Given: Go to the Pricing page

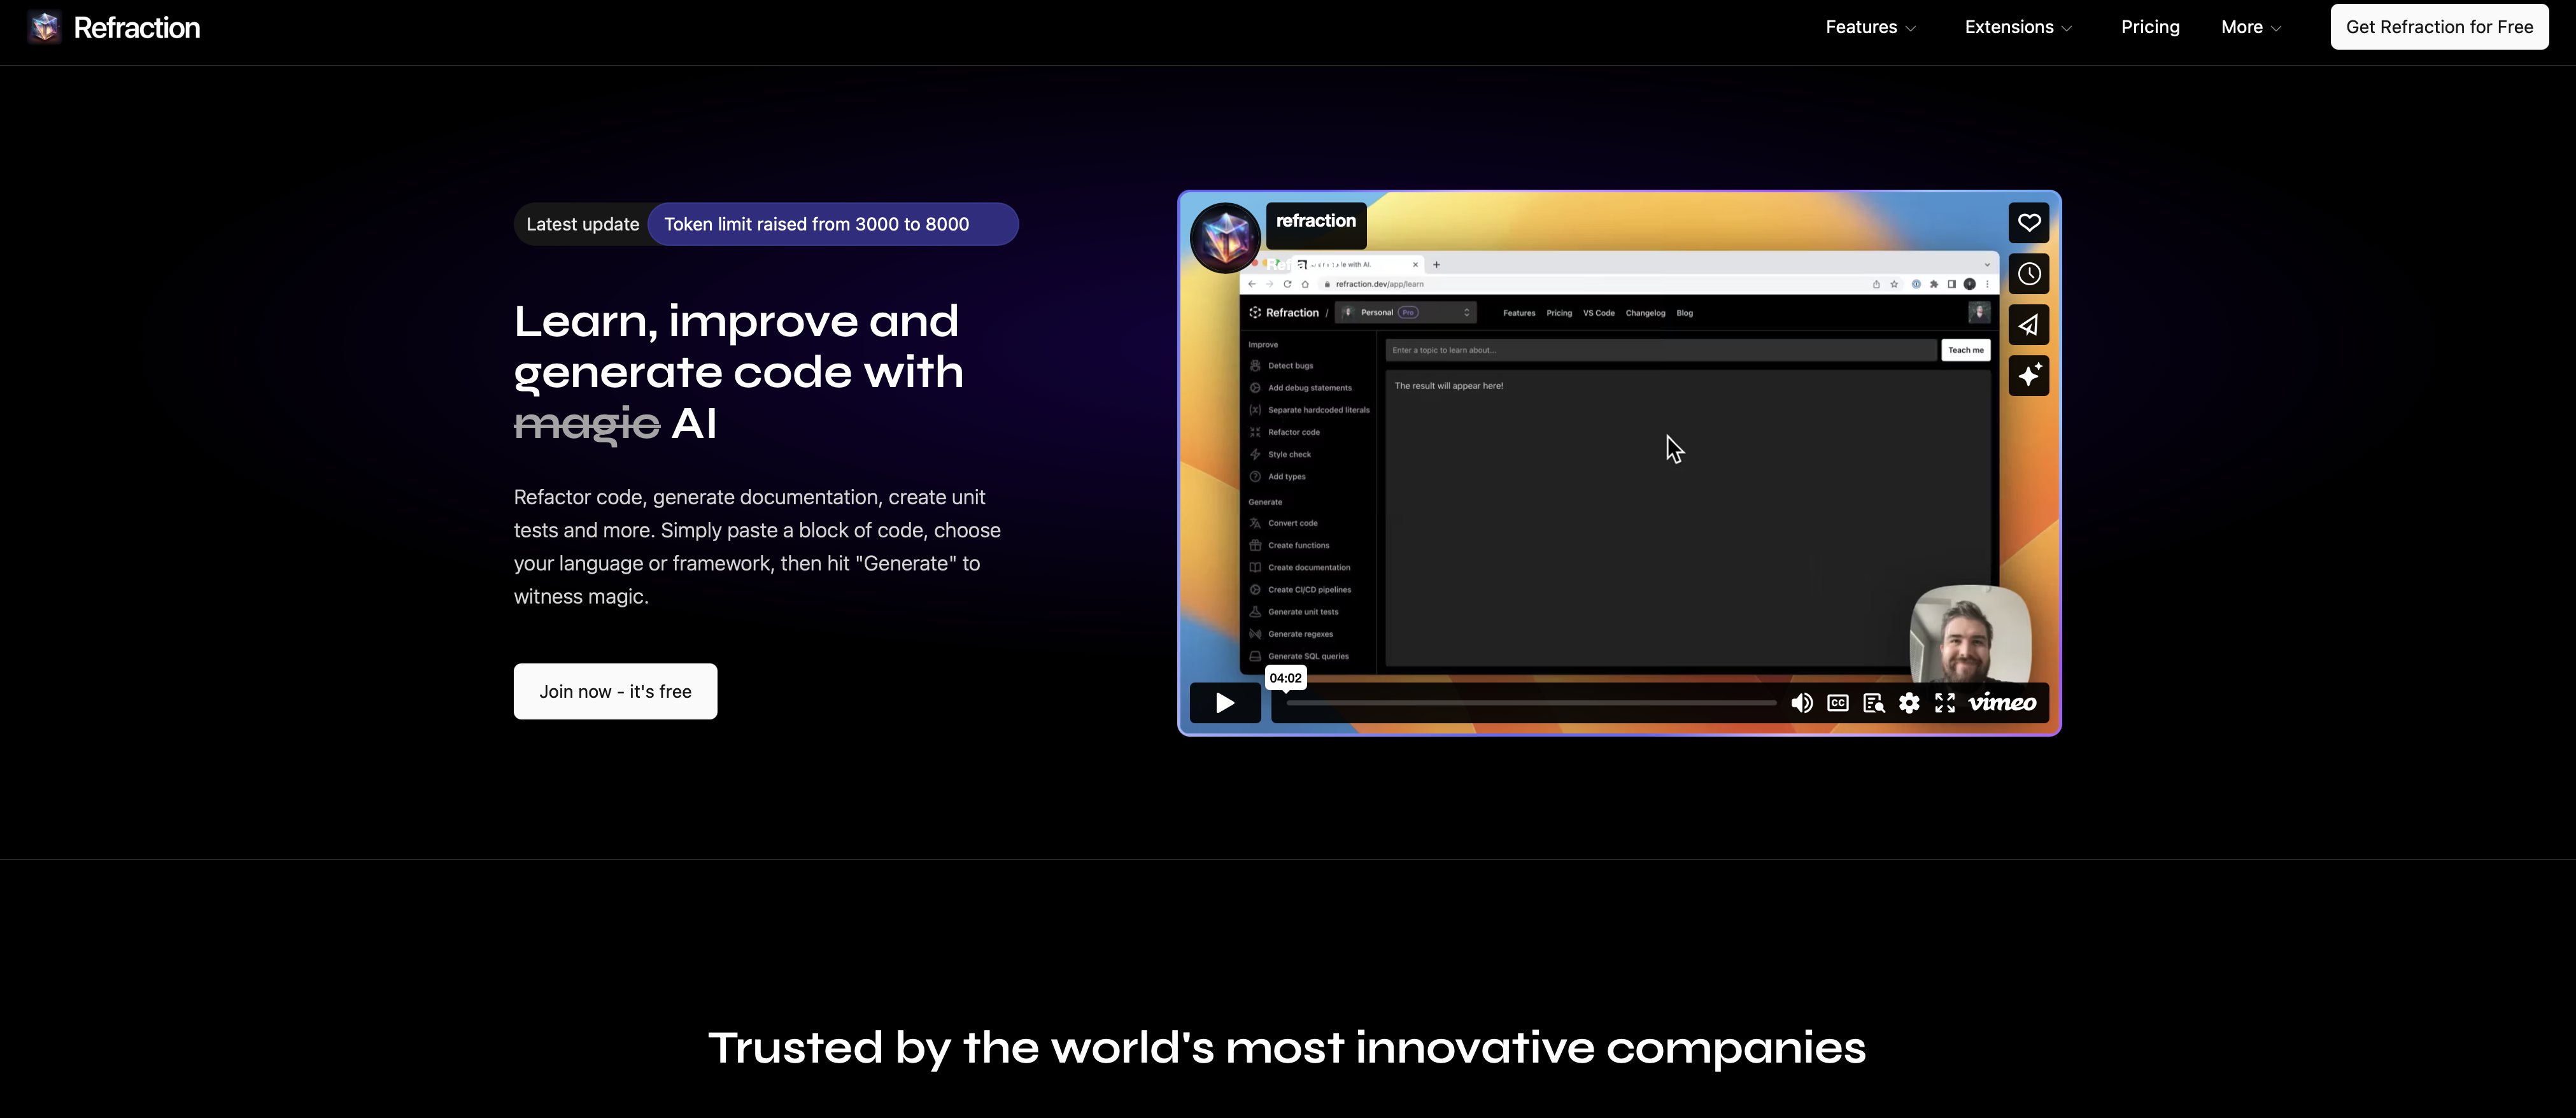Looking at the screenshot, I should pos(2150,27).
